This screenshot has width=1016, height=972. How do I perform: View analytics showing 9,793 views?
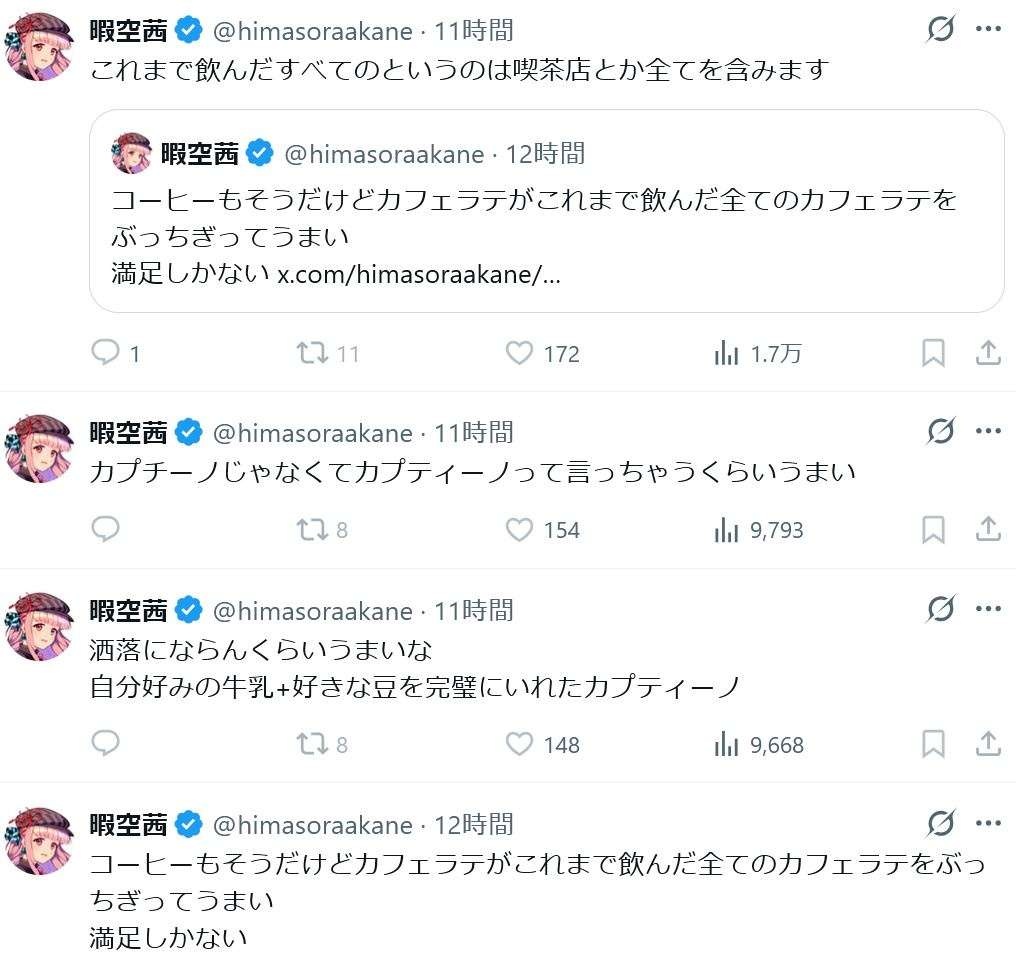726,530
